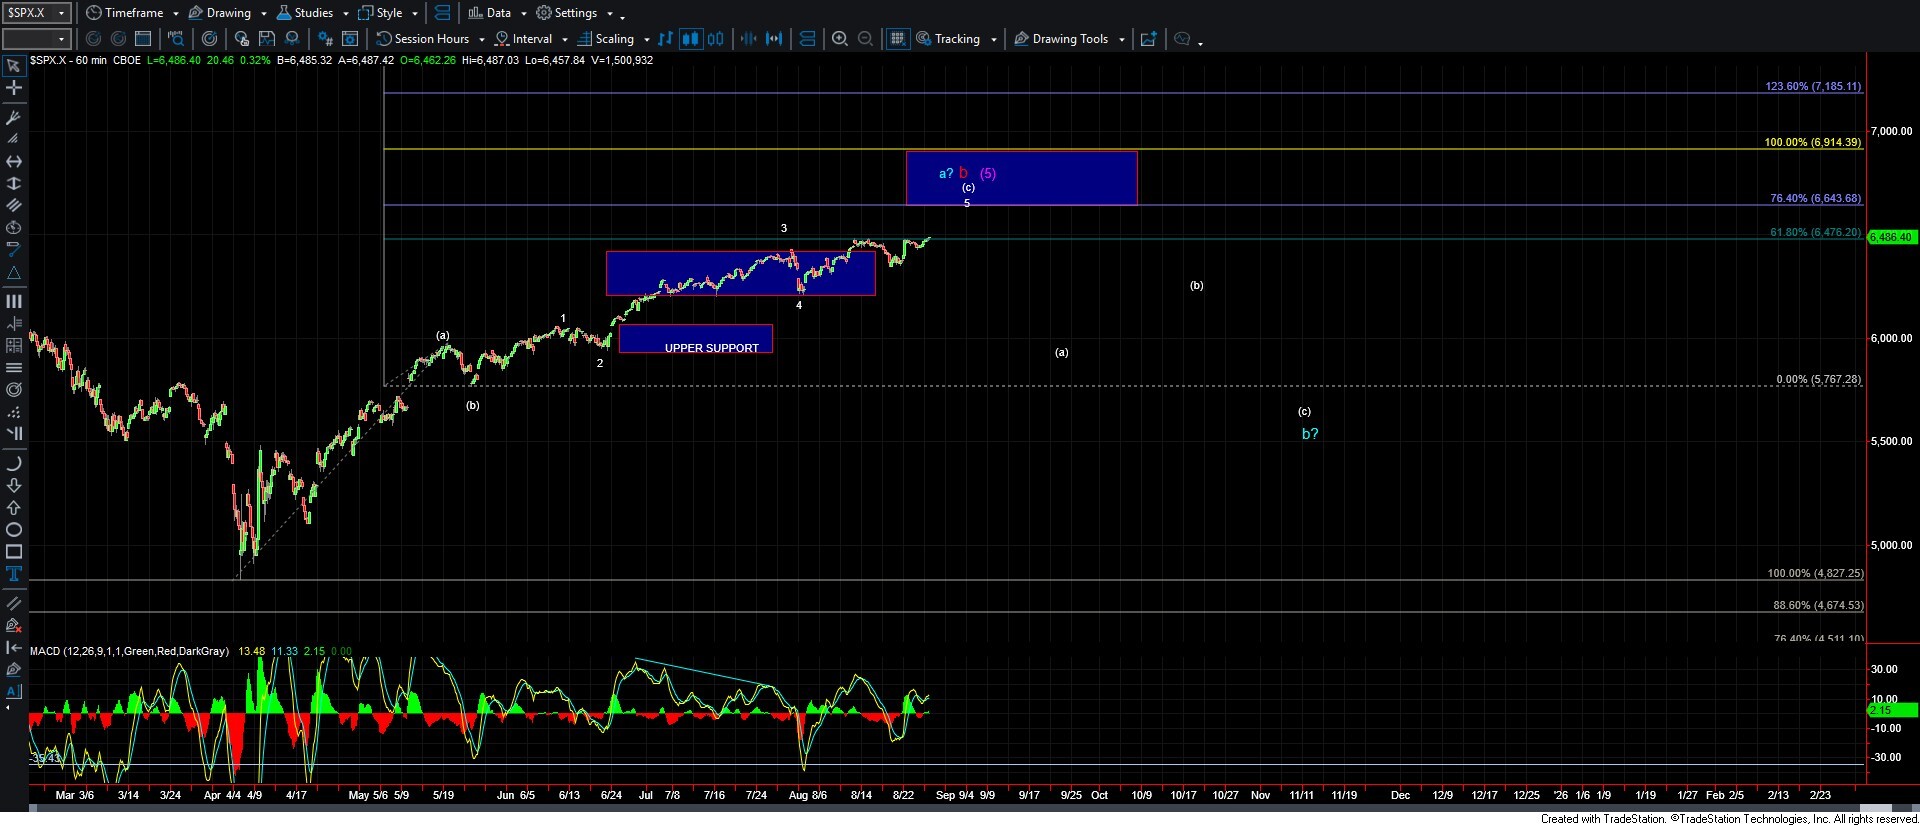Click the empty combo box below symbol
The image size is (1920, 825).
(x=36, y=39)
